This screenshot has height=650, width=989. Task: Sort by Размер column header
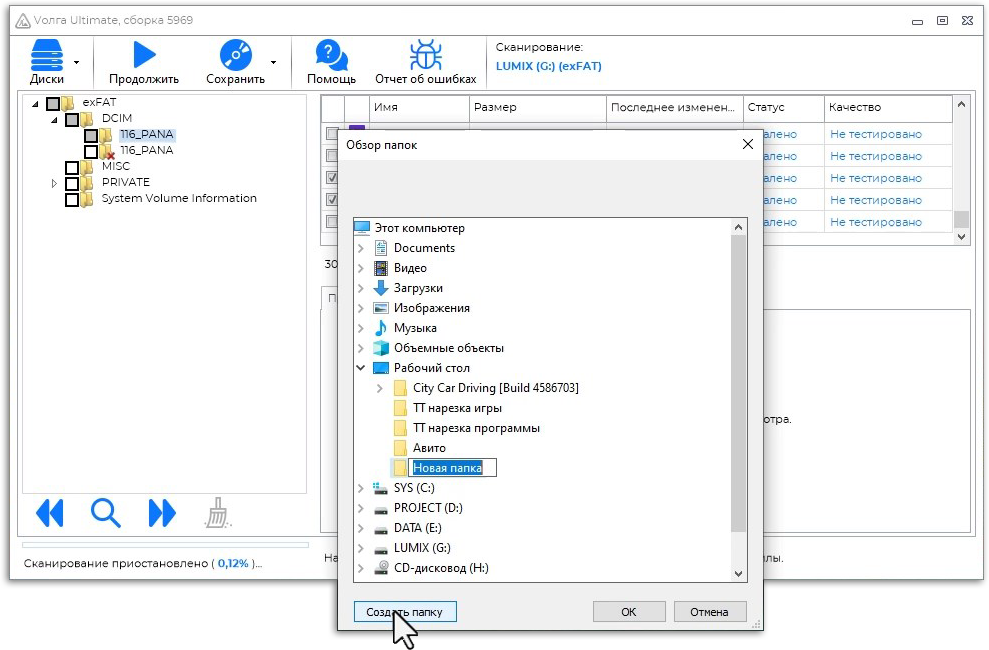coord(536,107)
